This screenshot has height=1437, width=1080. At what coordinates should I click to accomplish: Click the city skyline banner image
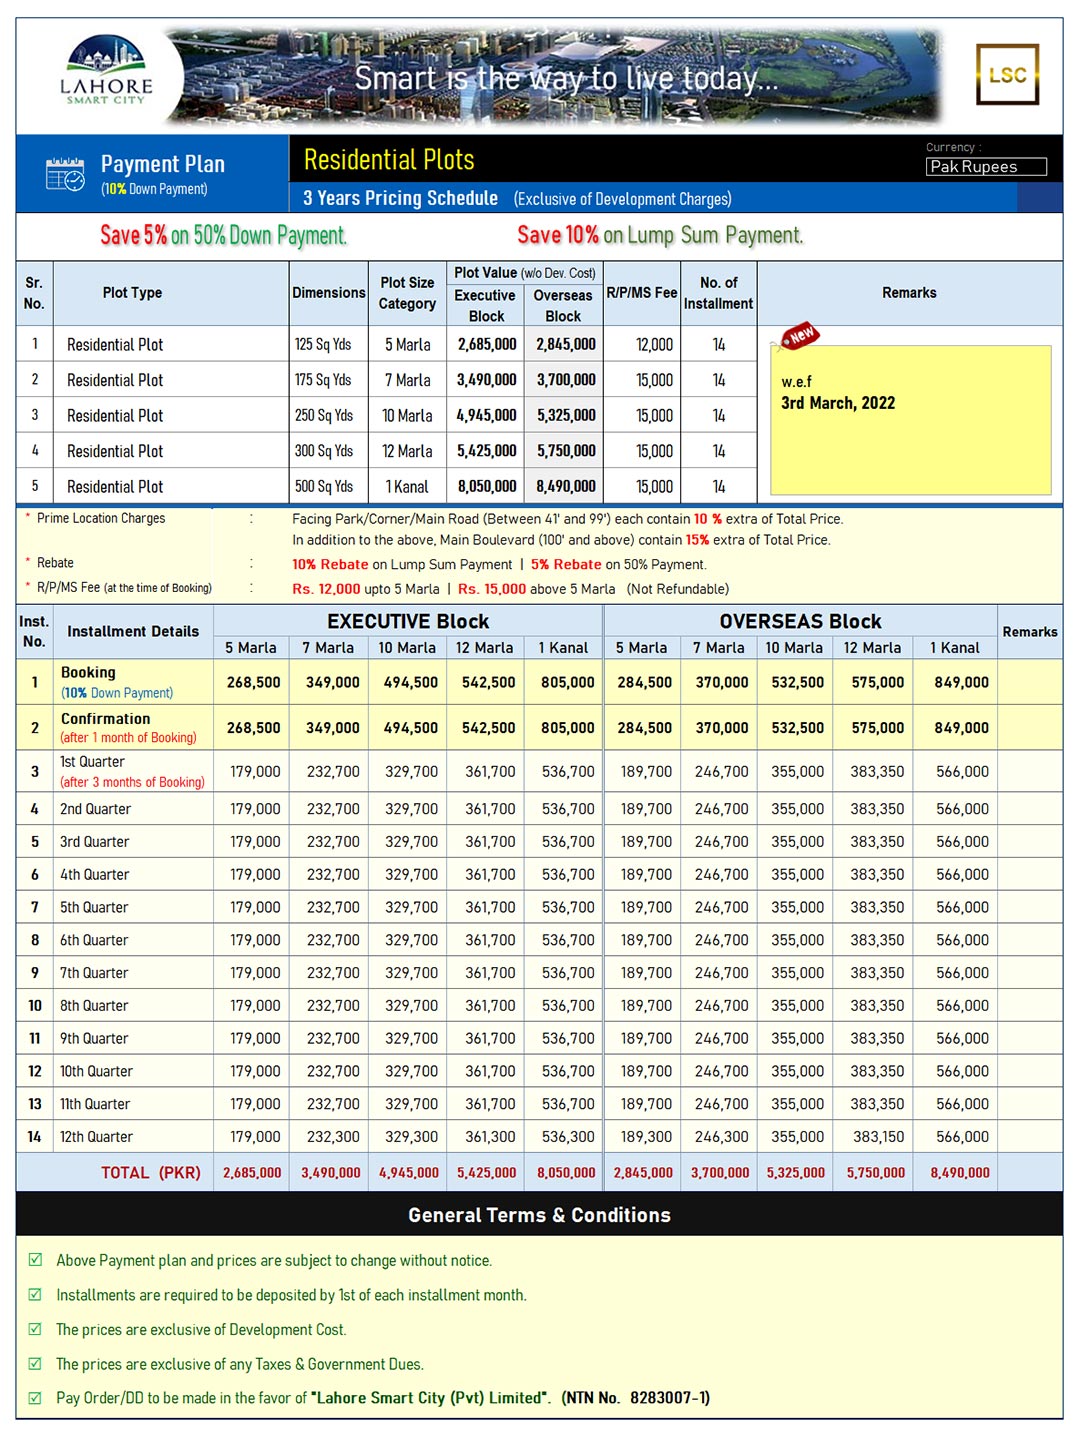point(560,77)
